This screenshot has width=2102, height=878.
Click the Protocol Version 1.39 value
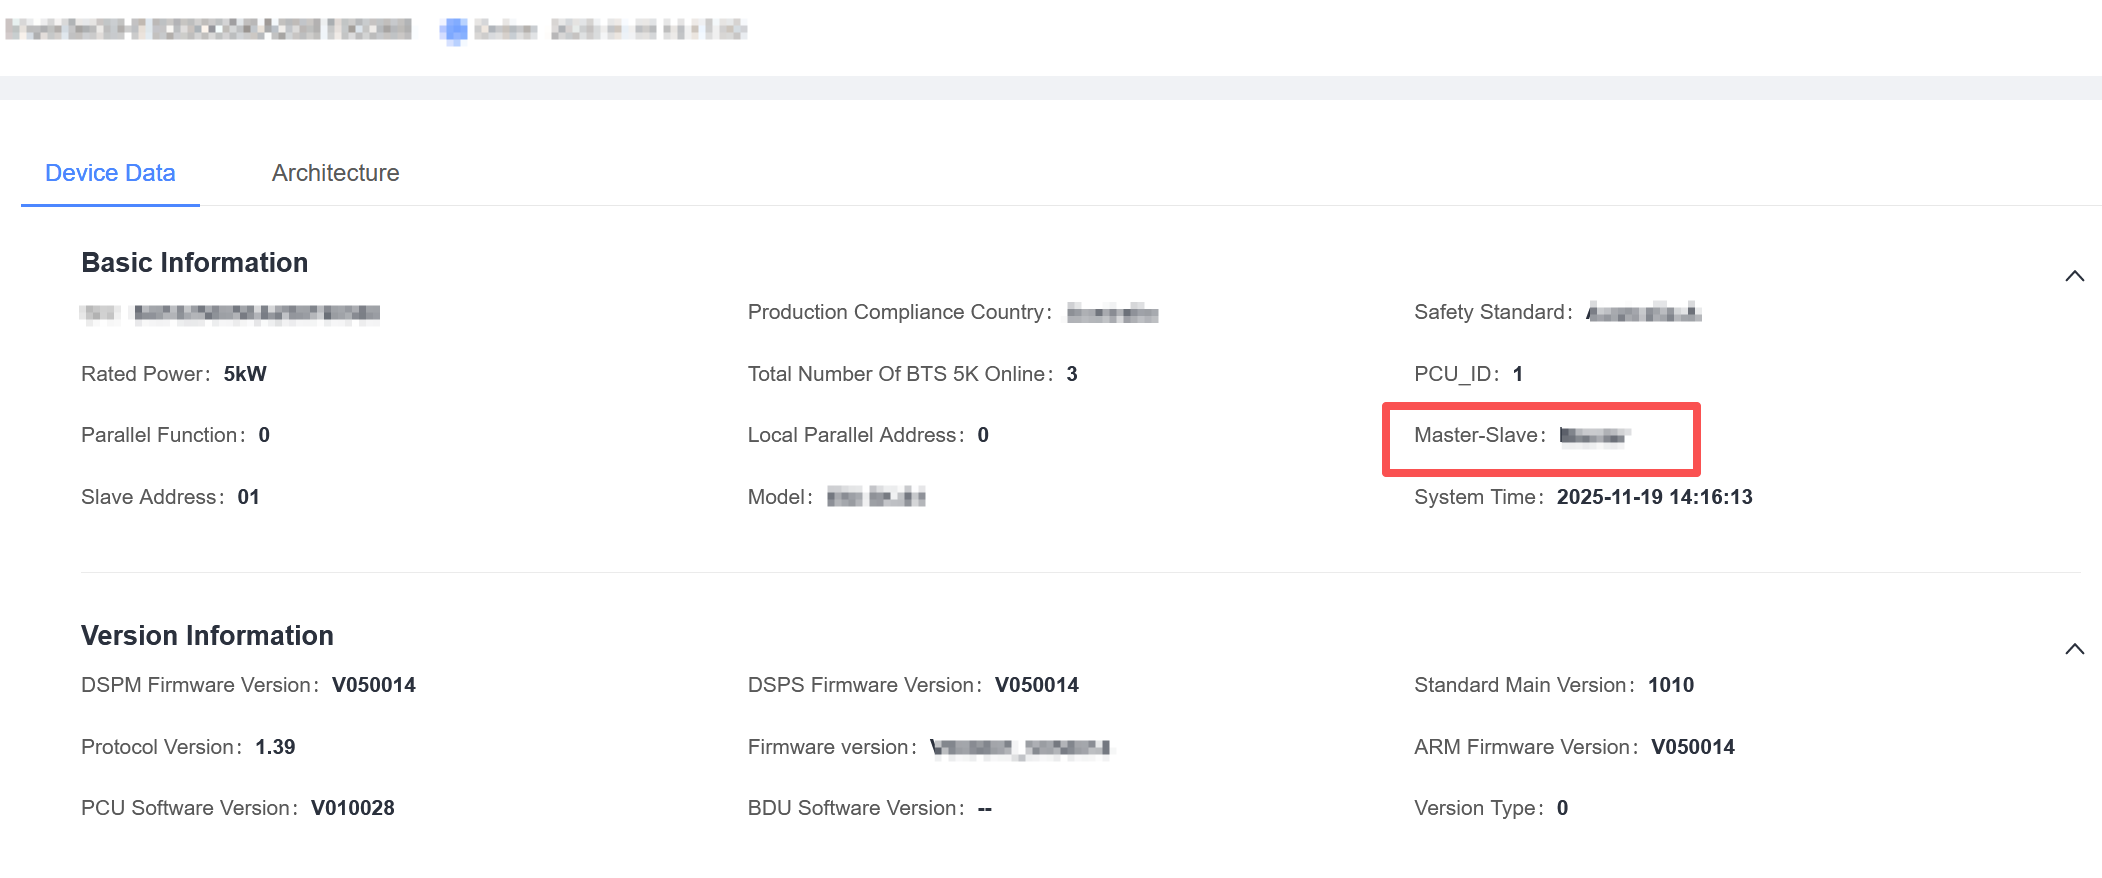coord(275,747)
